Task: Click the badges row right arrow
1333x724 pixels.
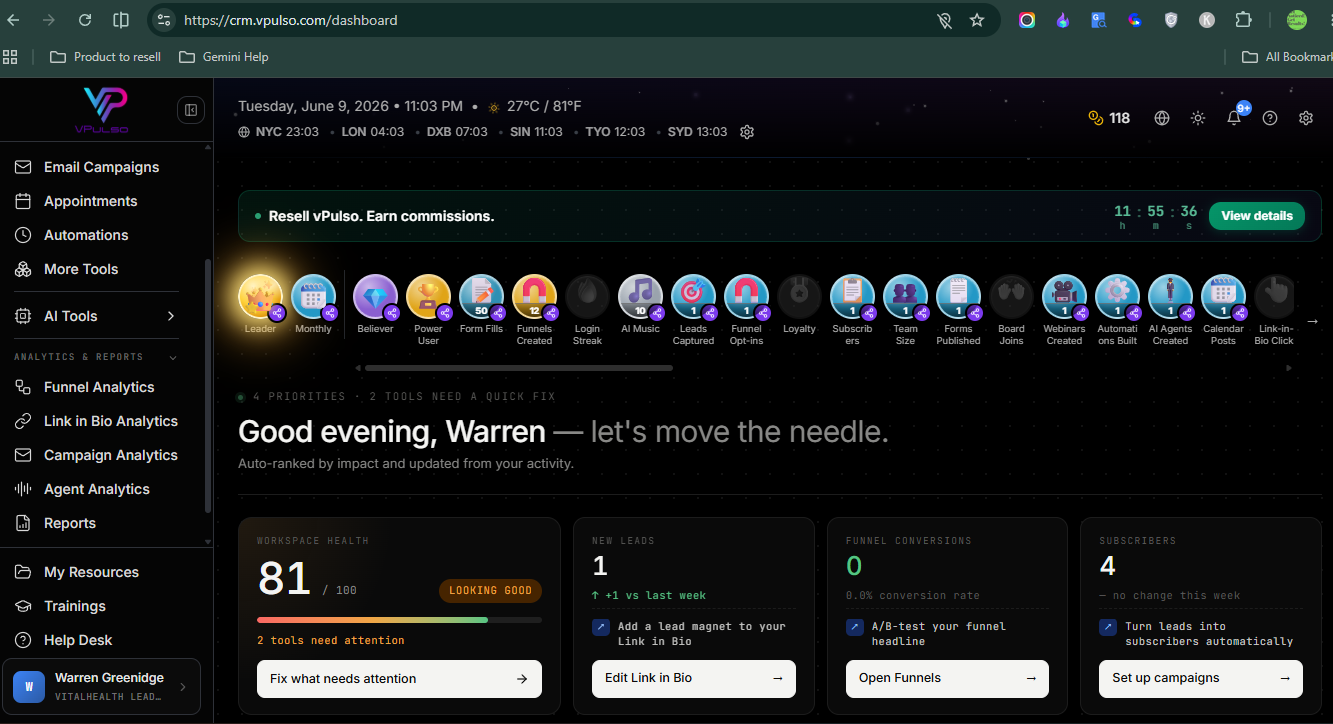Action: [1313, 321]
